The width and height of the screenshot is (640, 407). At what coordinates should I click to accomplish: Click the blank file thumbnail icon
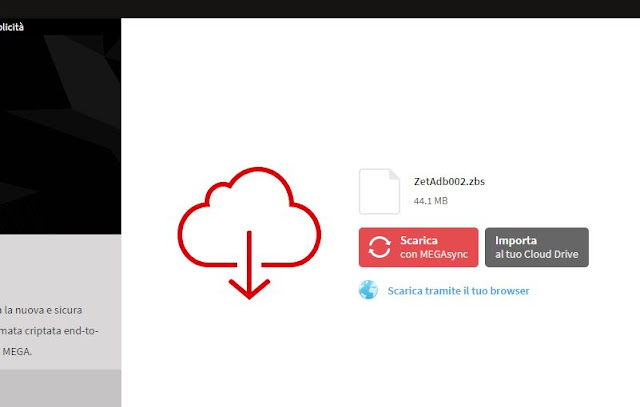point(379,191)
